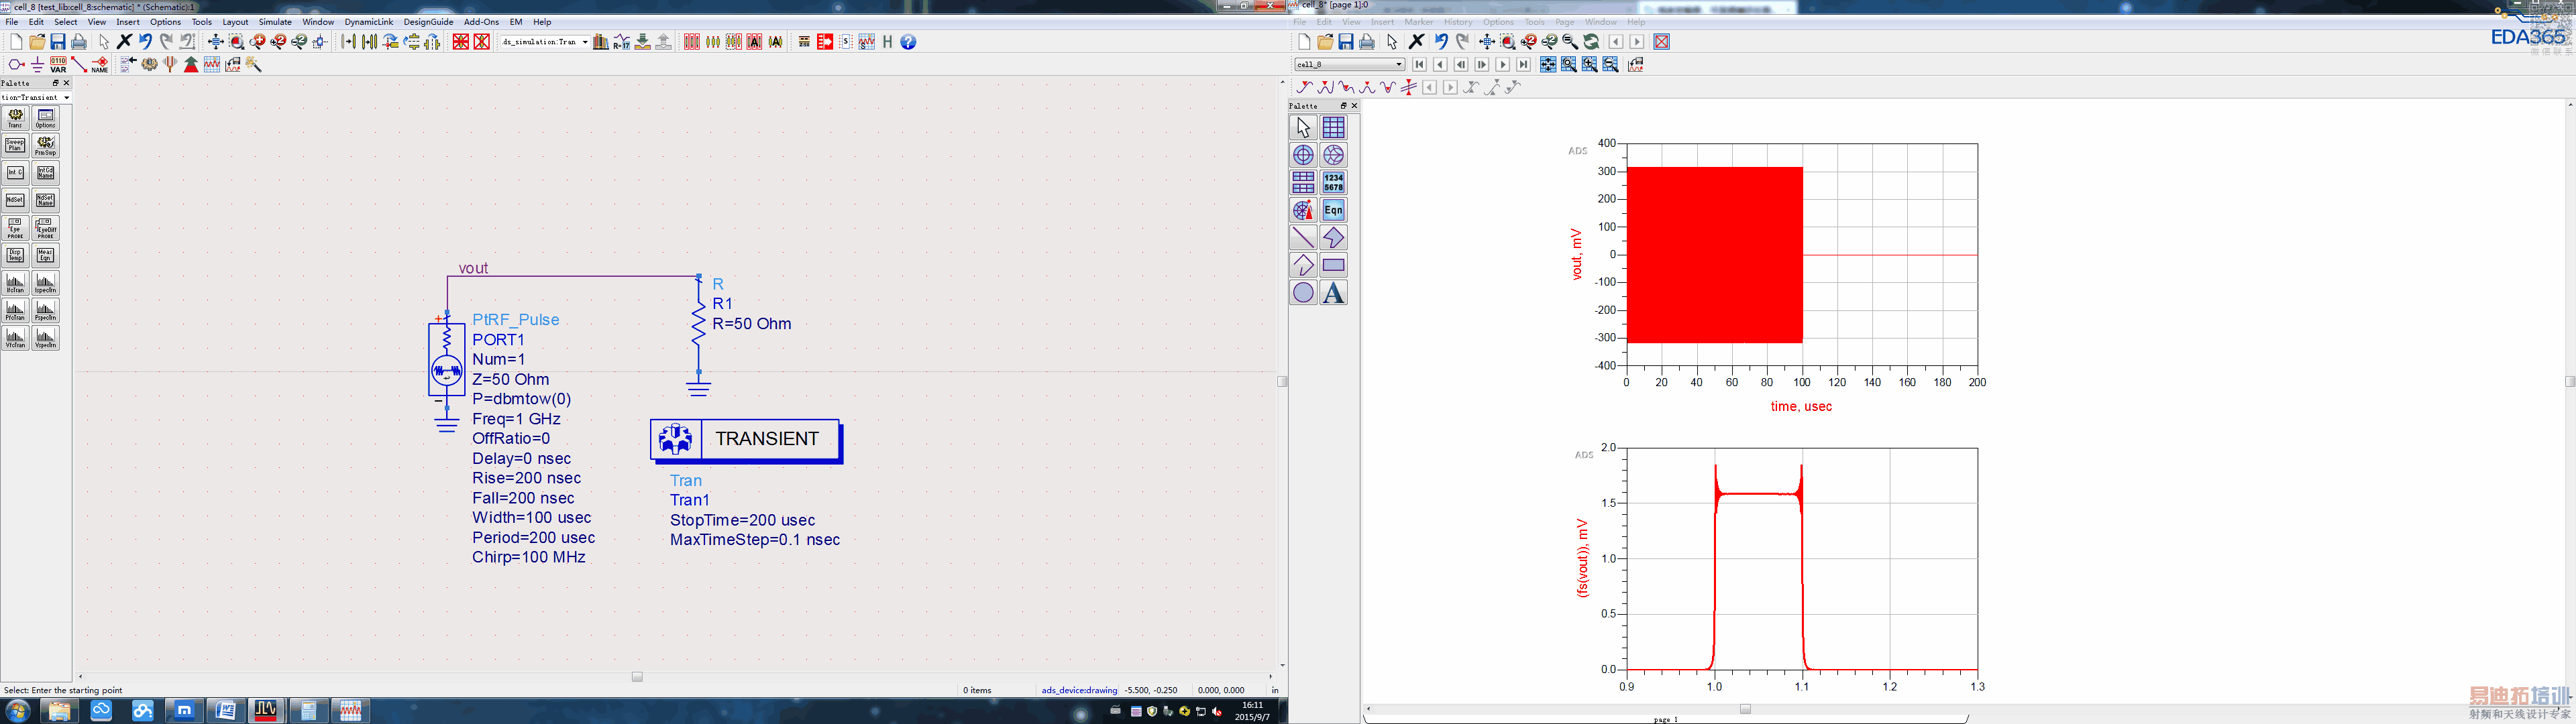Open the DesignGuide menu

coord(428,22)
